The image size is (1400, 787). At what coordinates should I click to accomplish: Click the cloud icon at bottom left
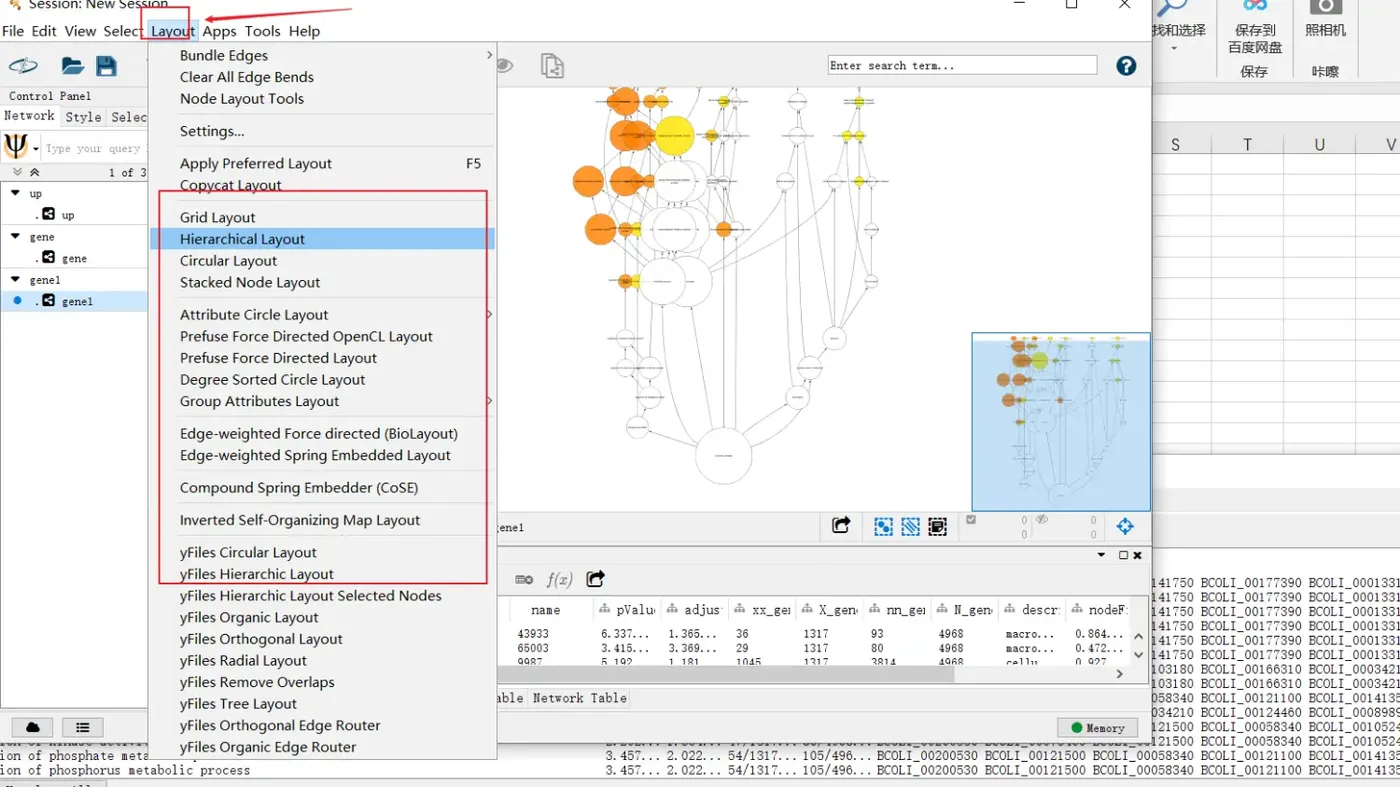(x=32, y=727)
